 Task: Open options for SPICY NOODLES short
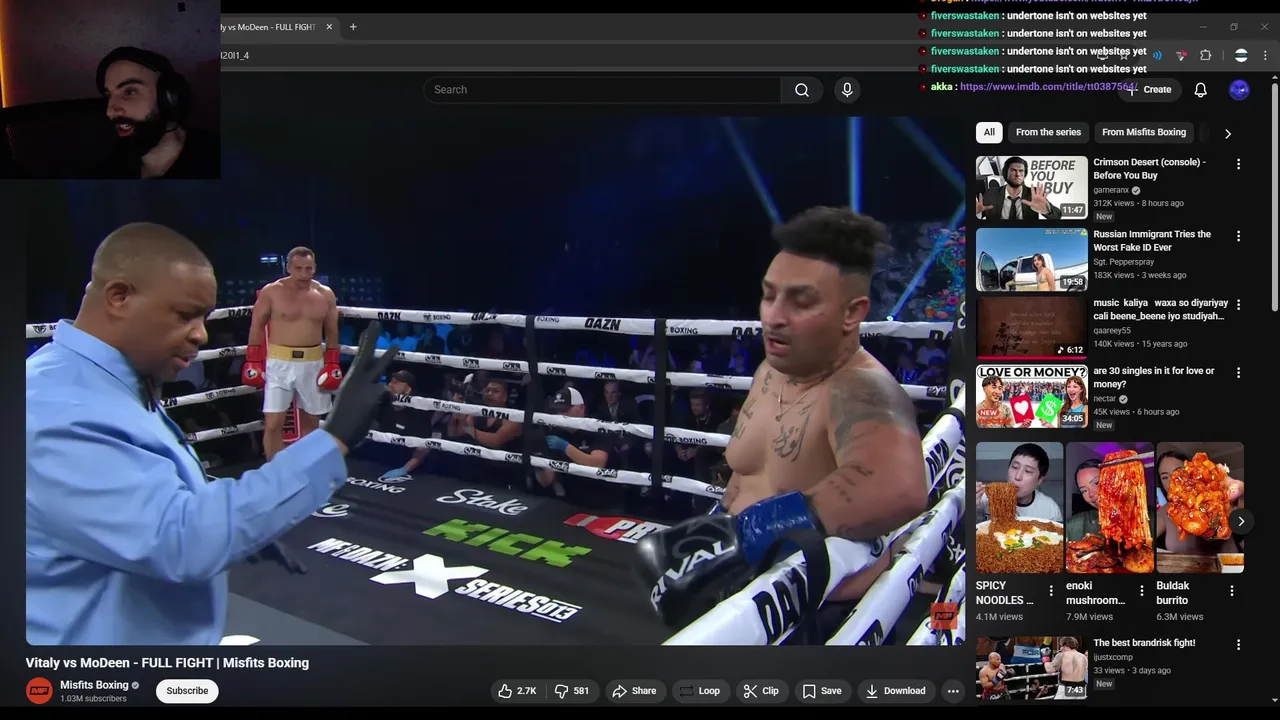(1051, 591)
